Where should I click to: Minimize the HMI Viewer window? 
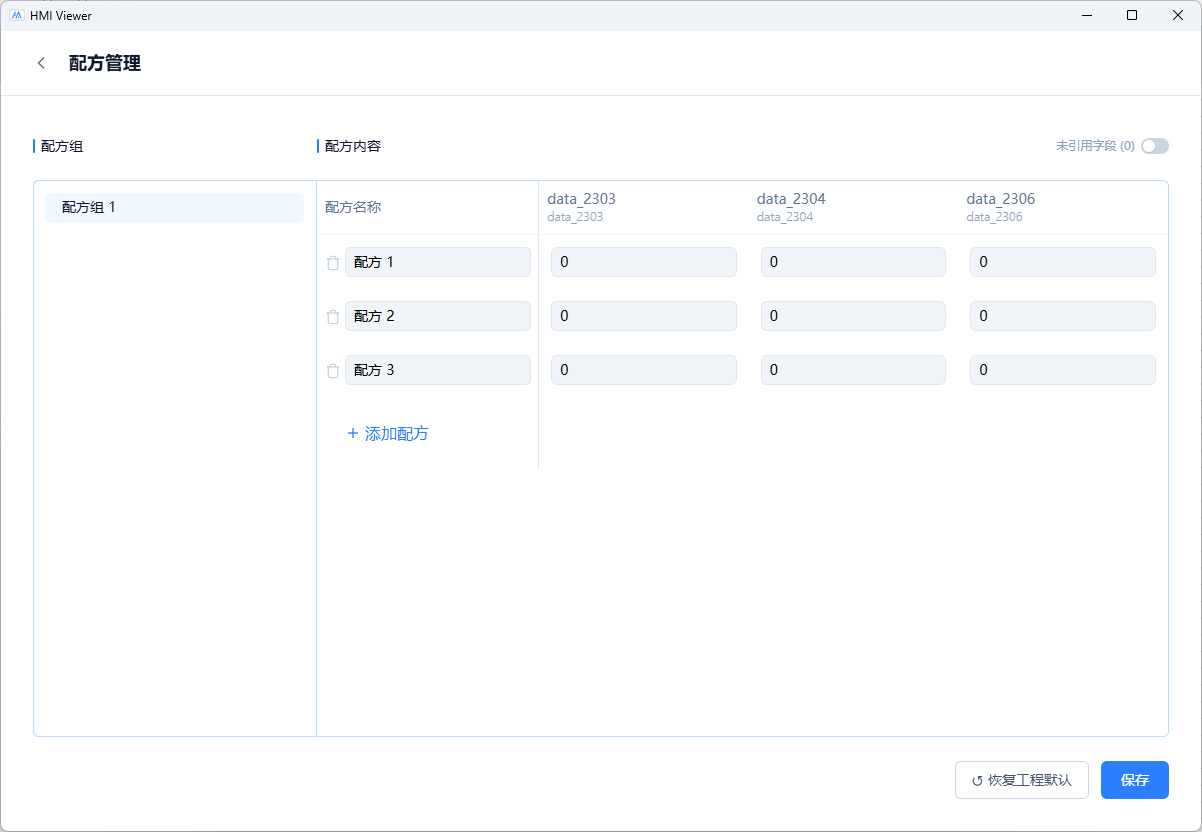coord(1087,15)
